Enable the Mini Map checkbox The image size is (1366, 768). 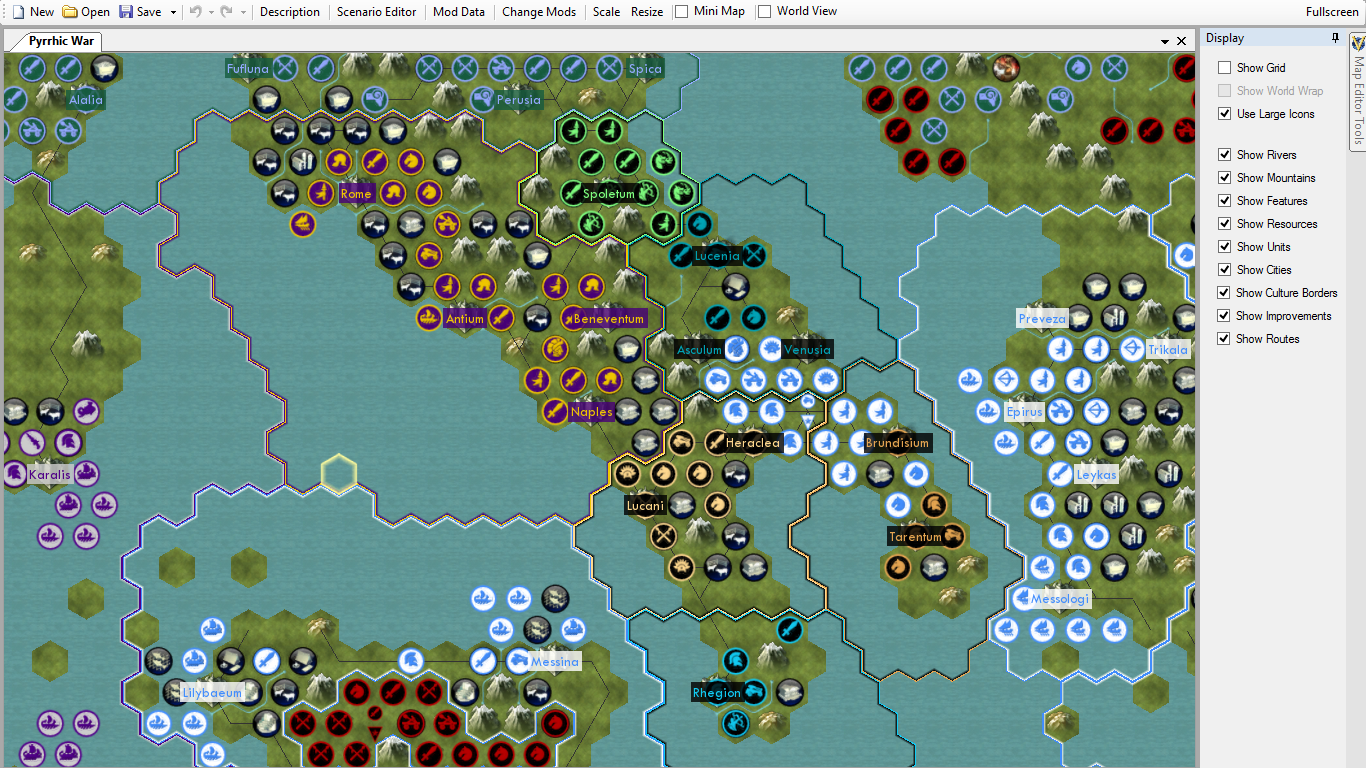681,12
